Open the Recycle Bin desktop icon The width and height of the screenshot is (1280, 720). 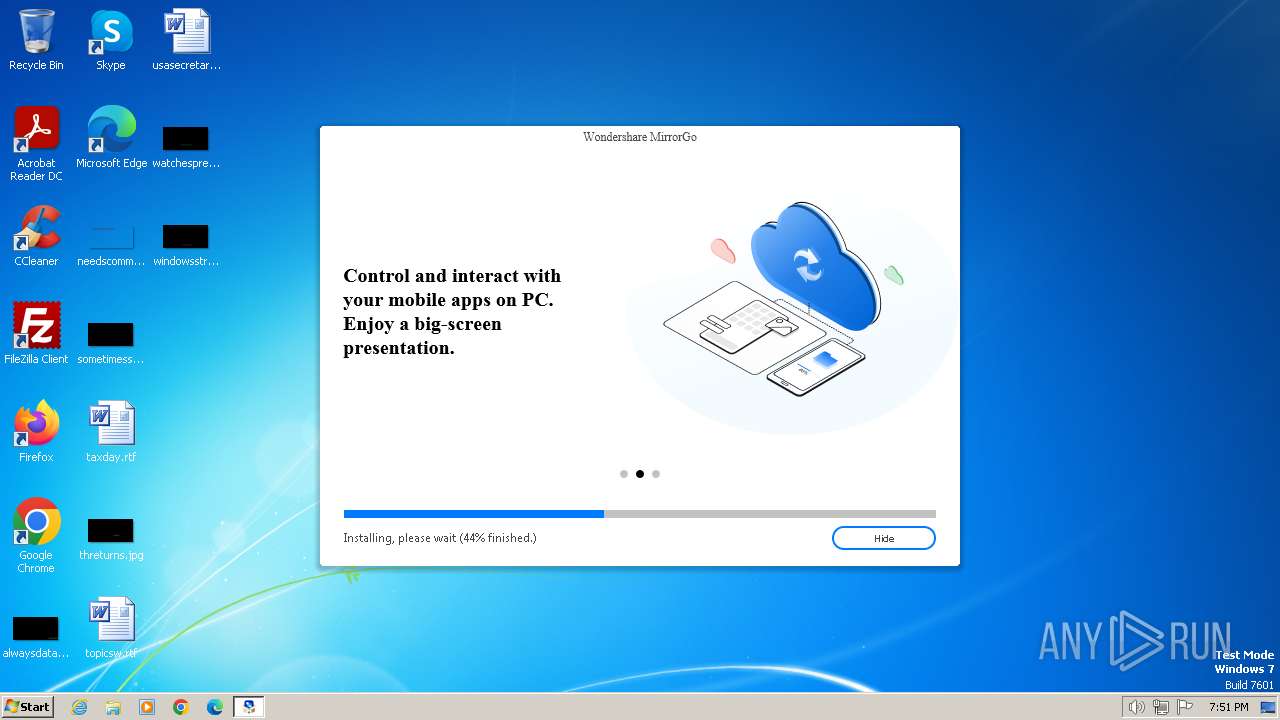(36, 40)
